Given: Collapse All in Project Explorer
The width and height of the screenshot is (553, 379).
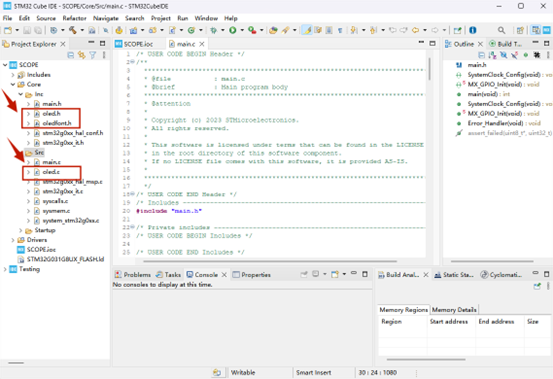Looking at the screenshot, I should pyautogui.click(x=71, y=55).
